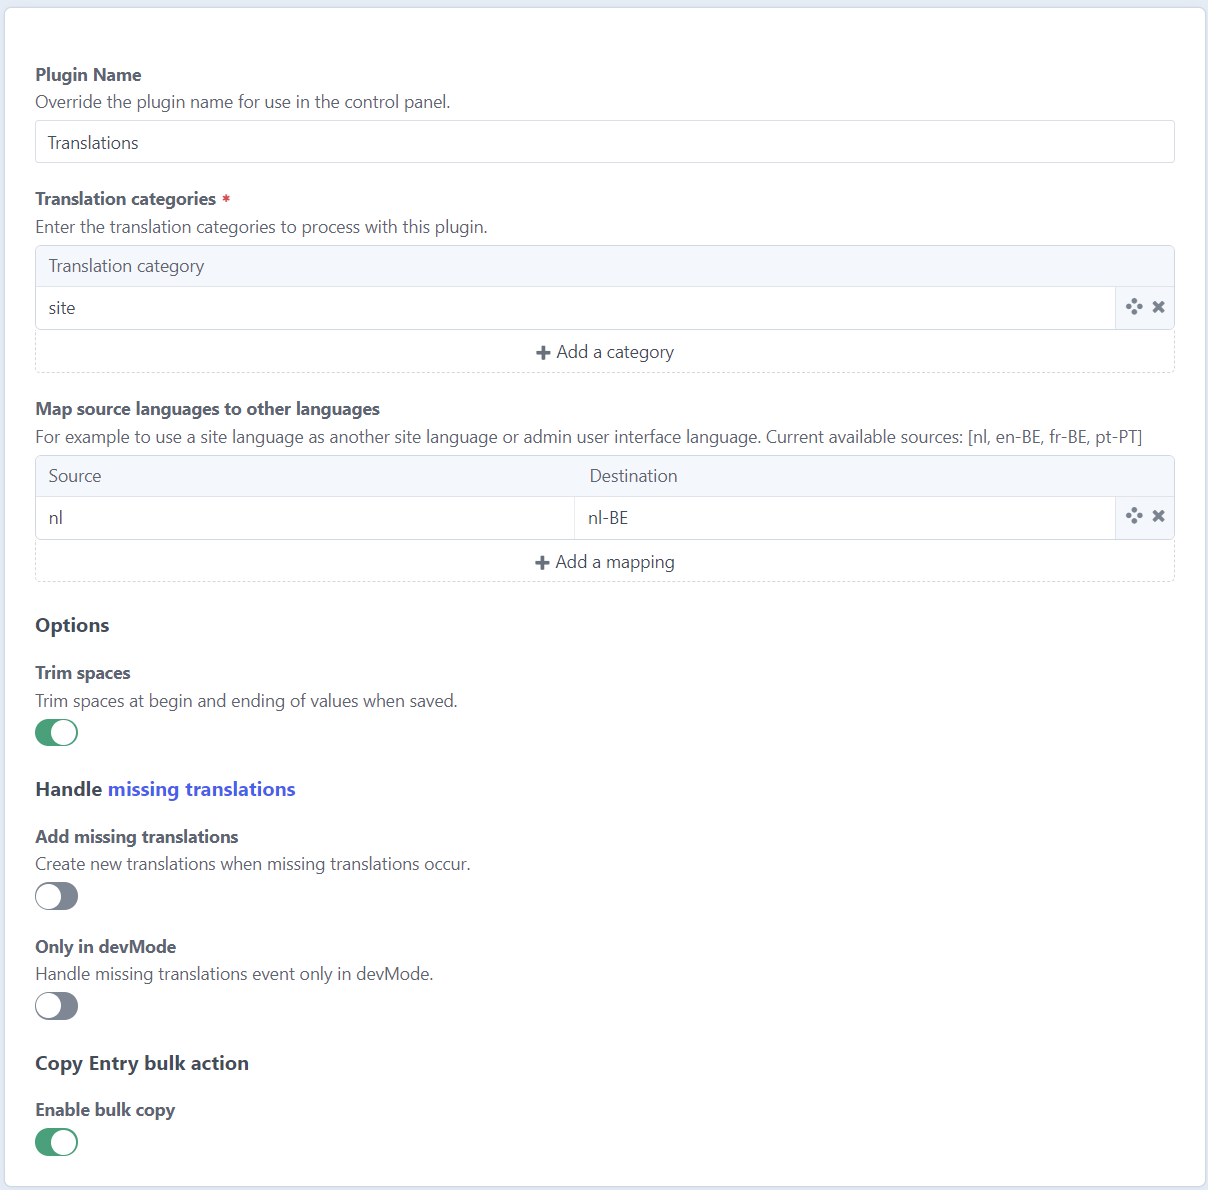This screenshot has width=1208, height=1190.
Task: Grab the reorder handle on the 'site' row
Action: click(1133, 307)
